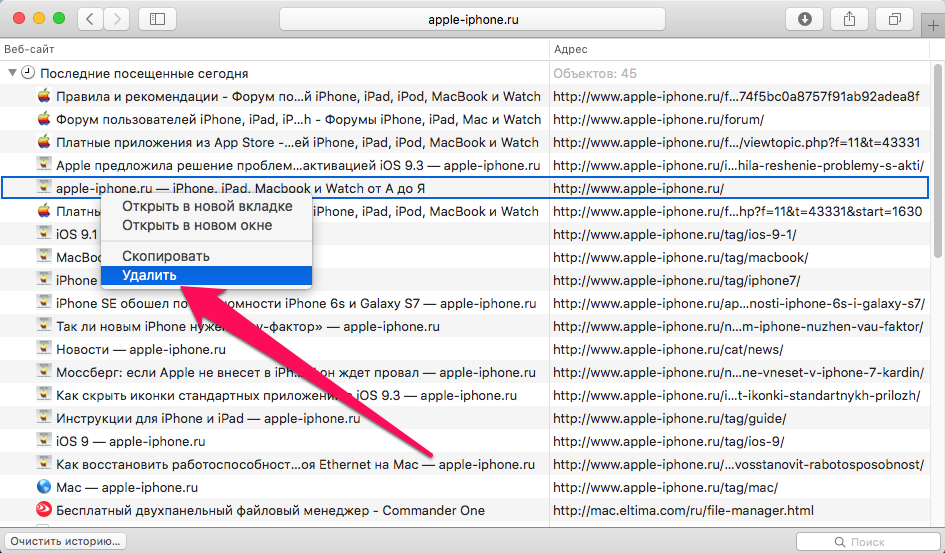Choose 'Открыть в новой вкладке' from context menu
Screen dimensions: 945x553
click(x=207, y=206)
